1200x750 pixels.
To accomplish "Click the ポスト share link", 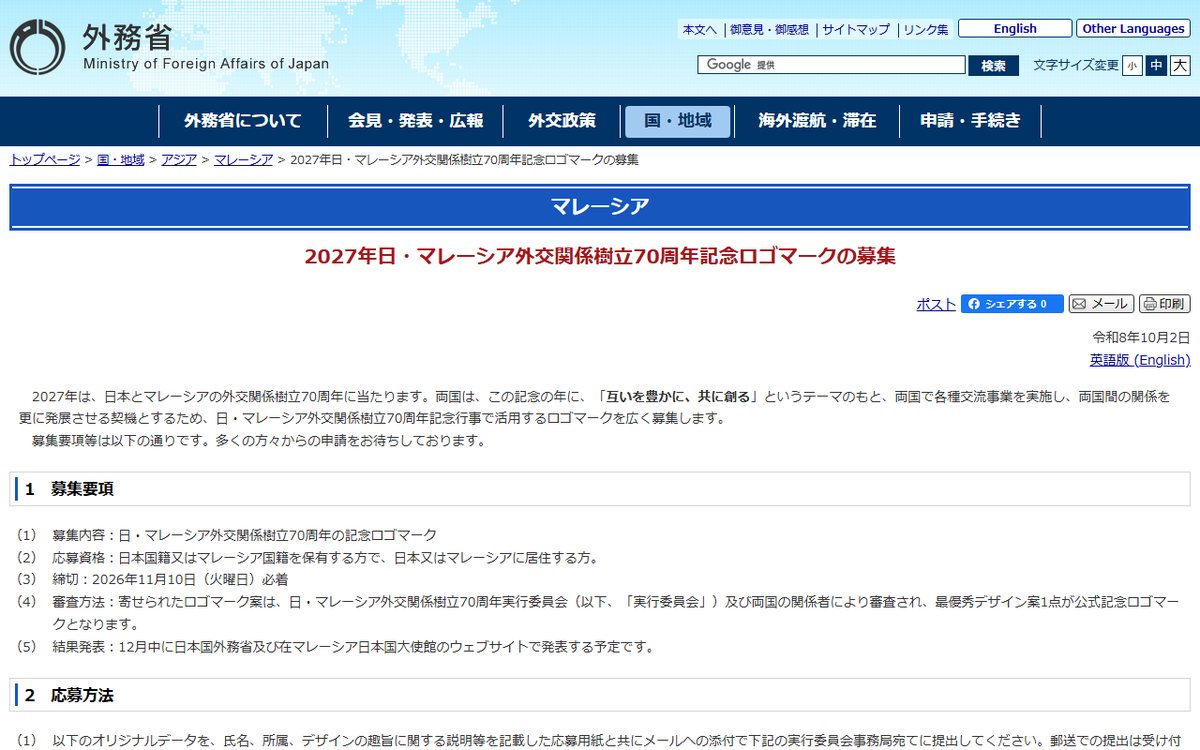I will 936,304.
